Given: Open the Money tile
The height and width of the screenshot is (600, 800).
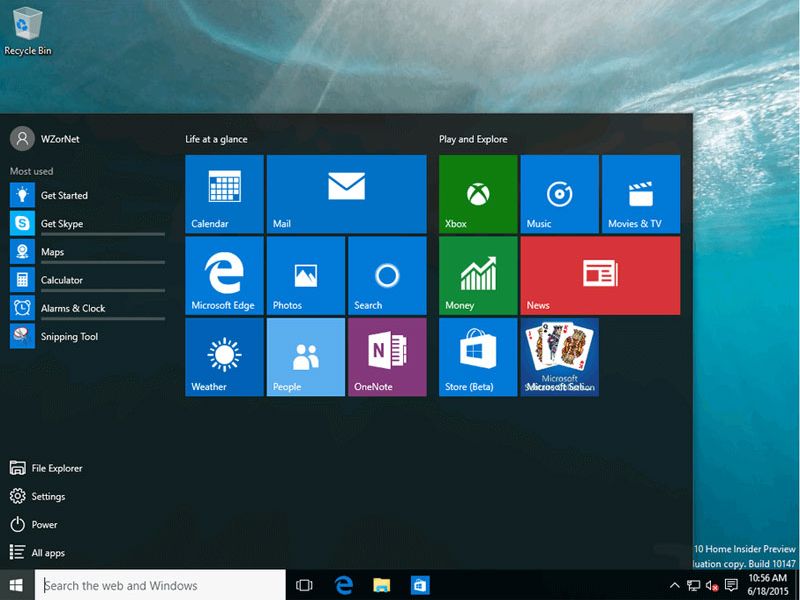Looking at the screenshot, I should tap(477, 276).
